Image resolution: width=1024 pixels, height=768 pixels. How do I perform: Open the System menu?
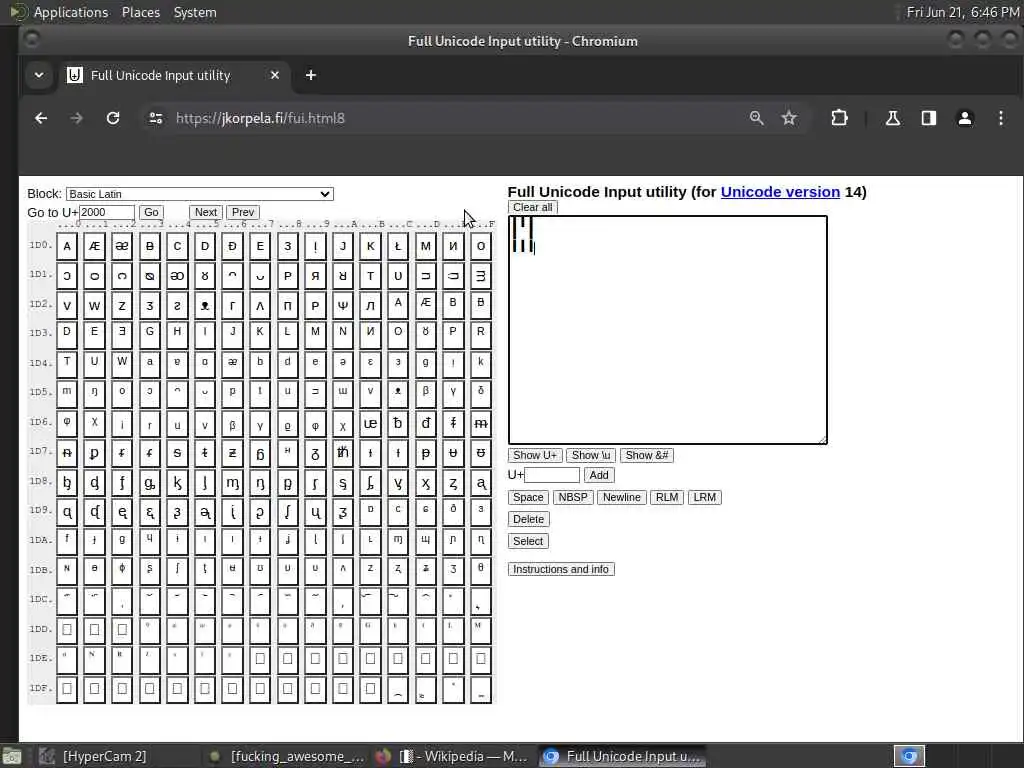[195, 12]
